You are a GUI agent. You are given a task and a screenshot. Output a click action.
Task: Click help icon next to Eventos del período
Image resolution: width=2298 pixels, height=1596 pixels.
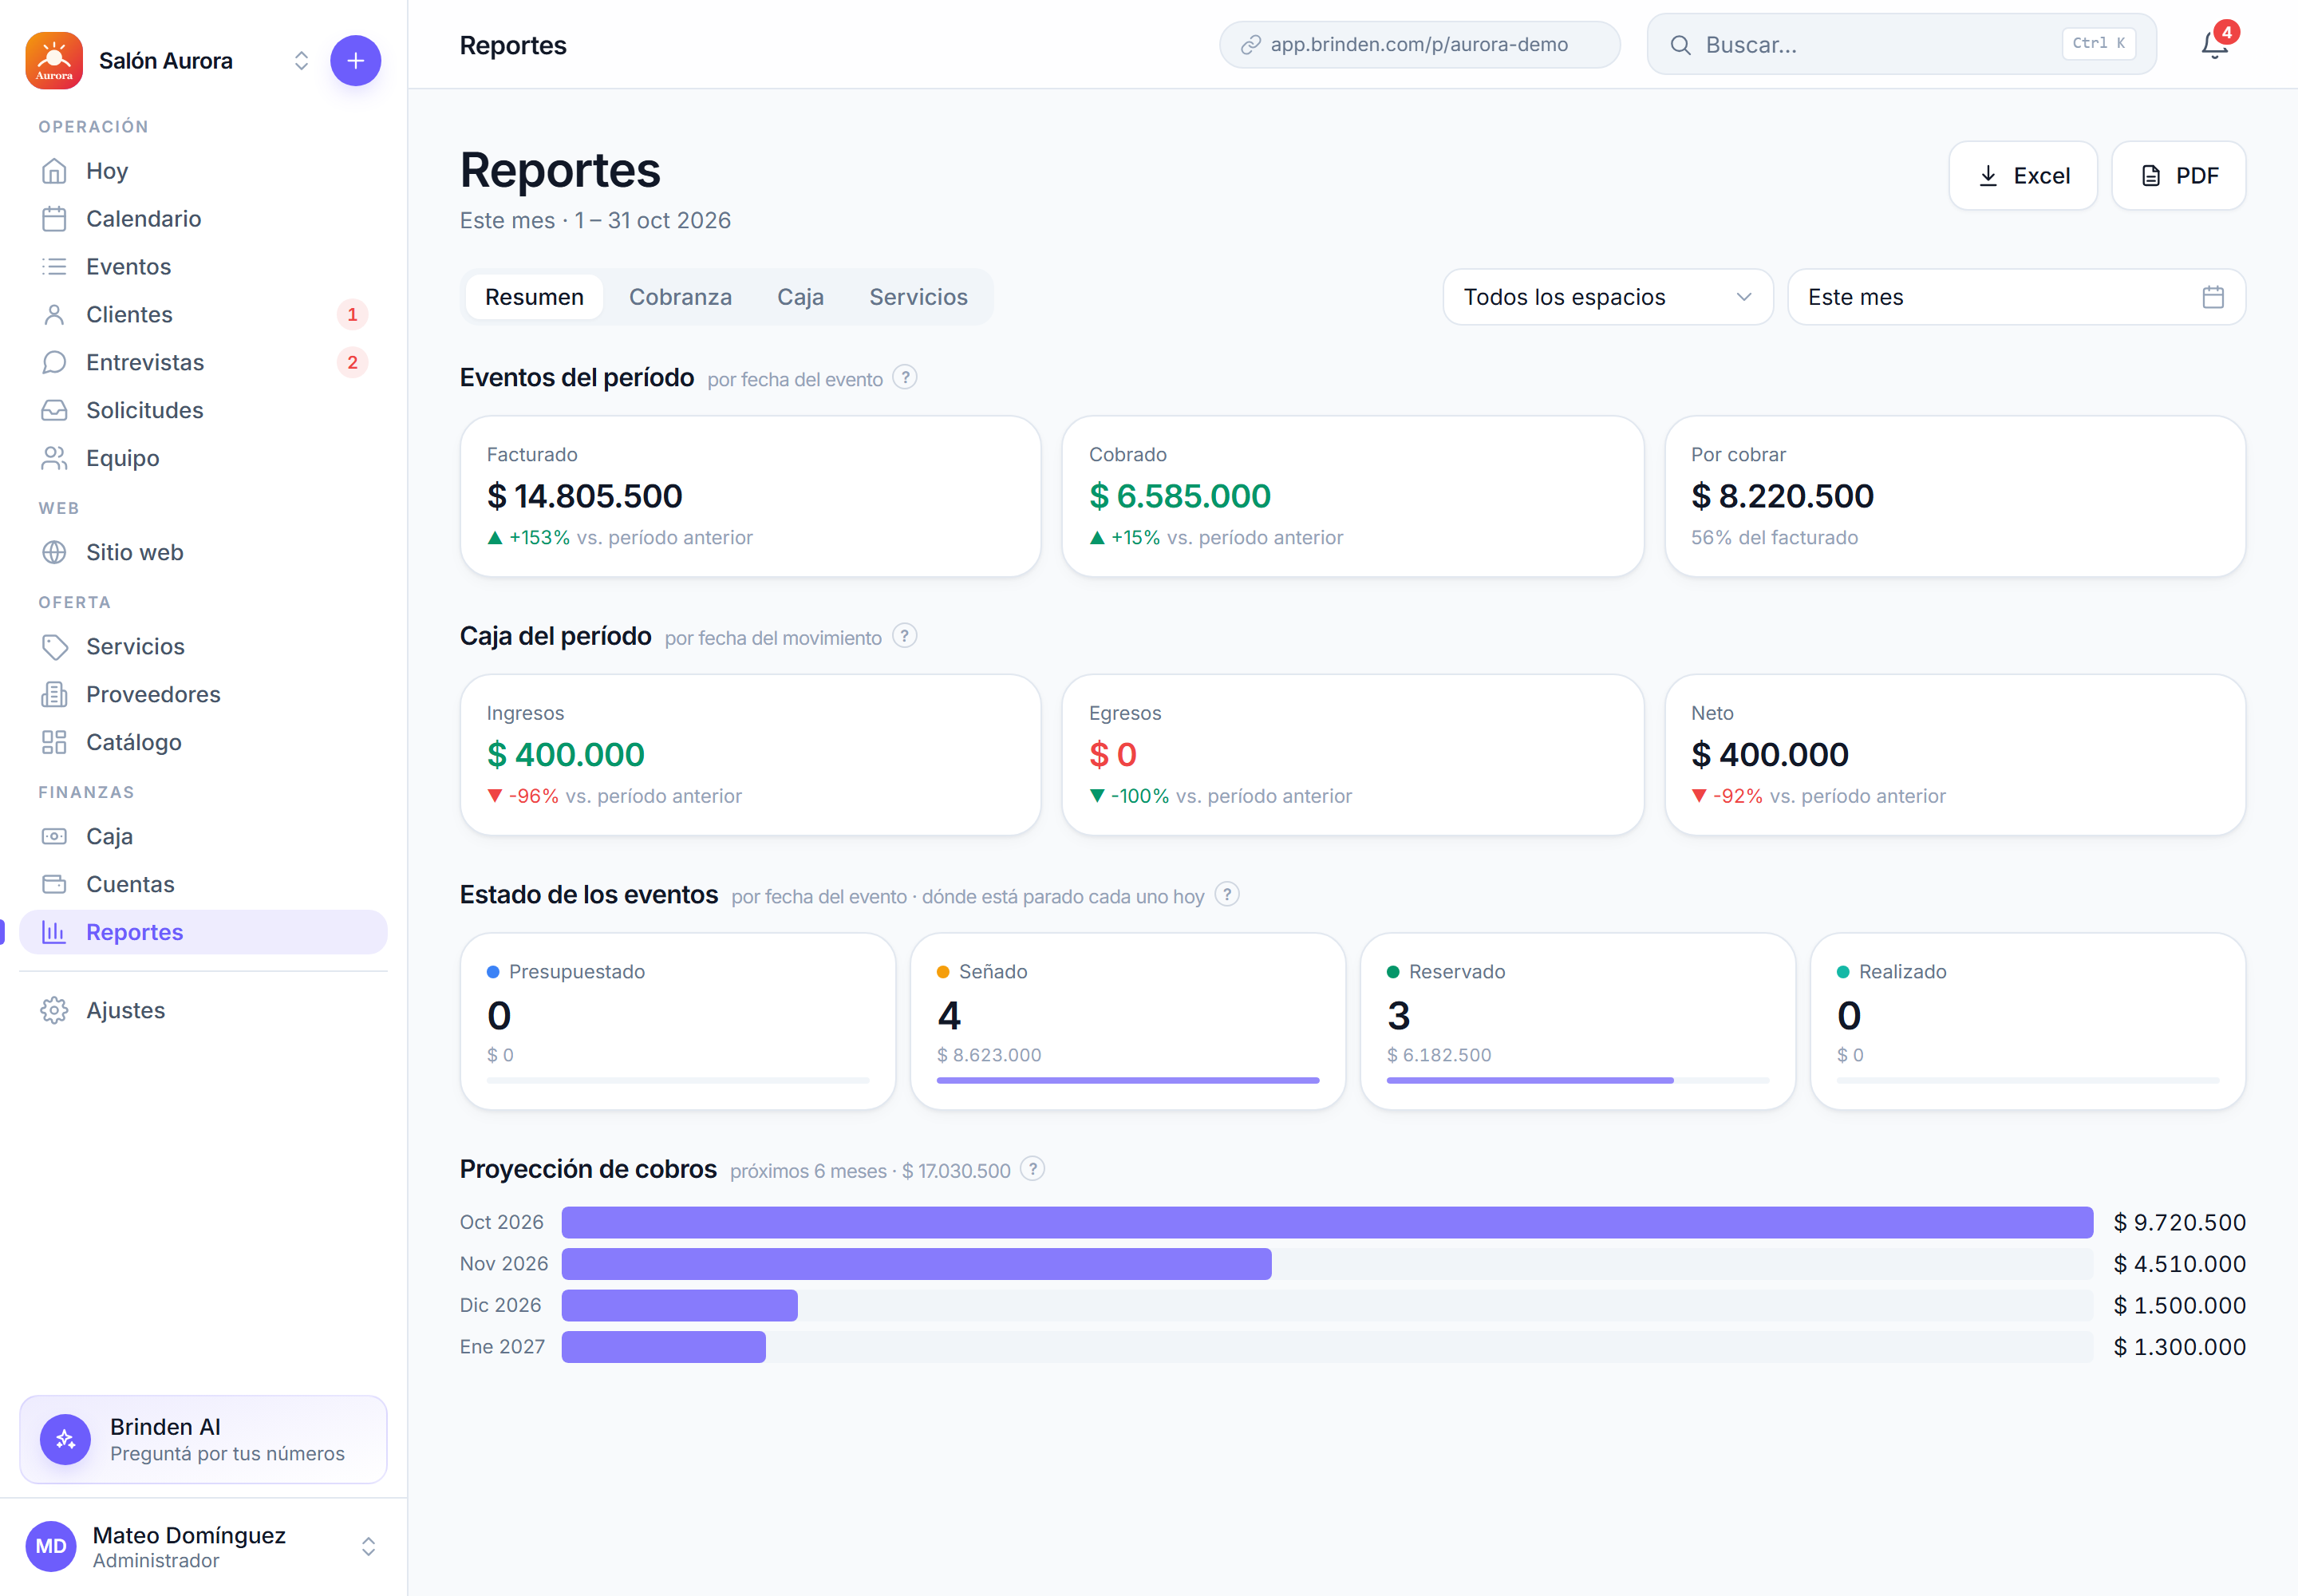pyautogui.click(x=905, y=378)
